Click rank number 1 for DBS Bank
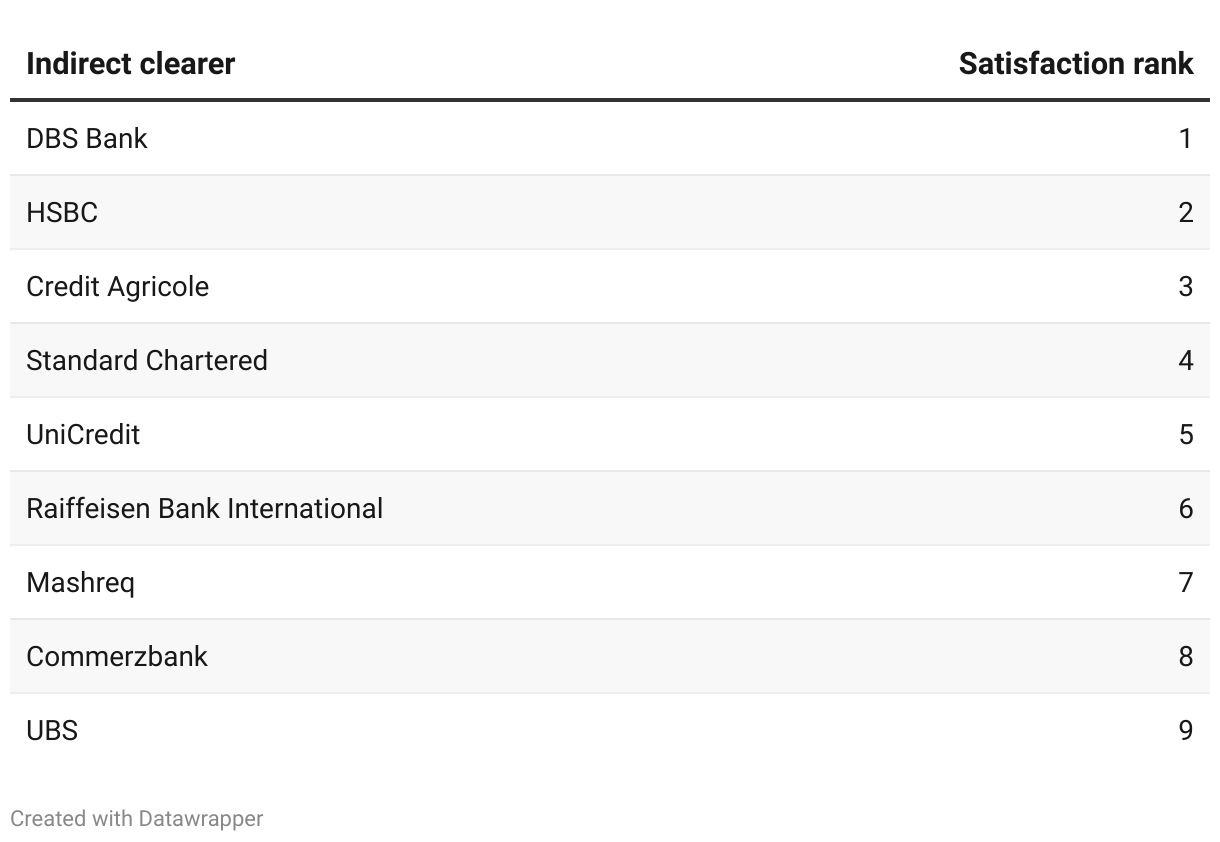Viewport: 1220px width, 842px height. (x=1185, y=138)
